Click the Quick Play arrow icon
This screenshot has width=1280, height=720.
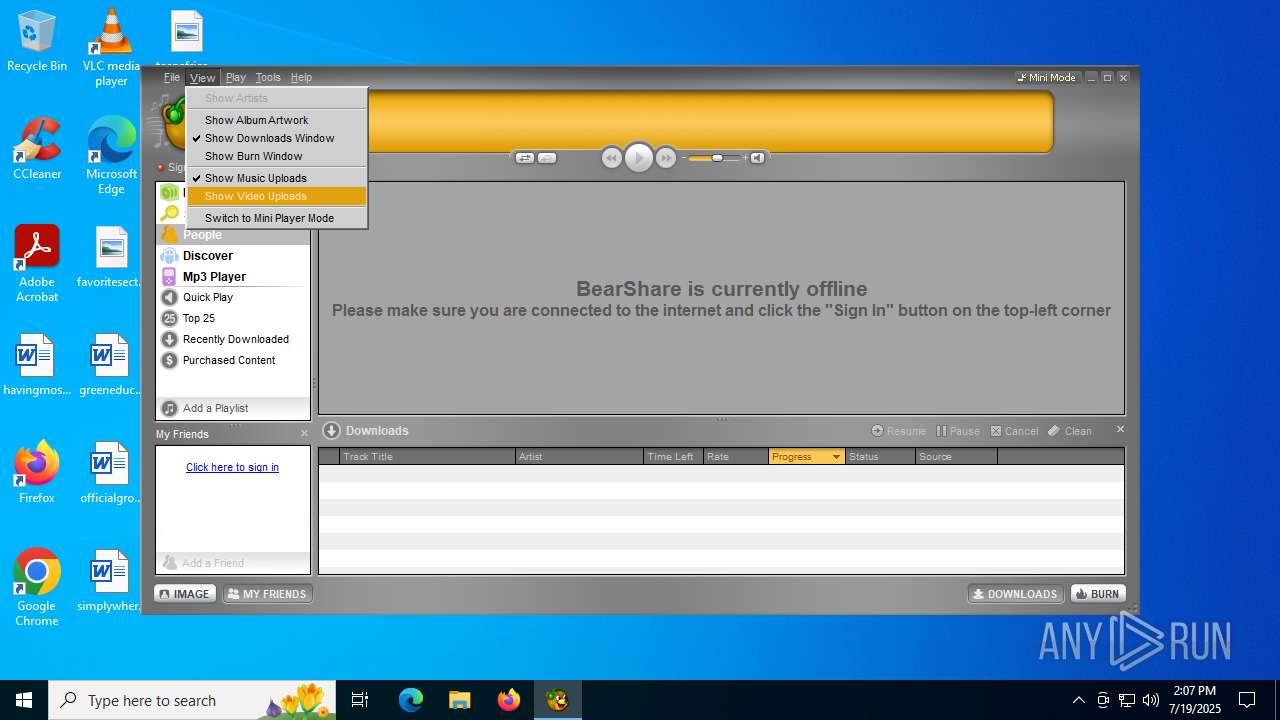click(170, 298)
